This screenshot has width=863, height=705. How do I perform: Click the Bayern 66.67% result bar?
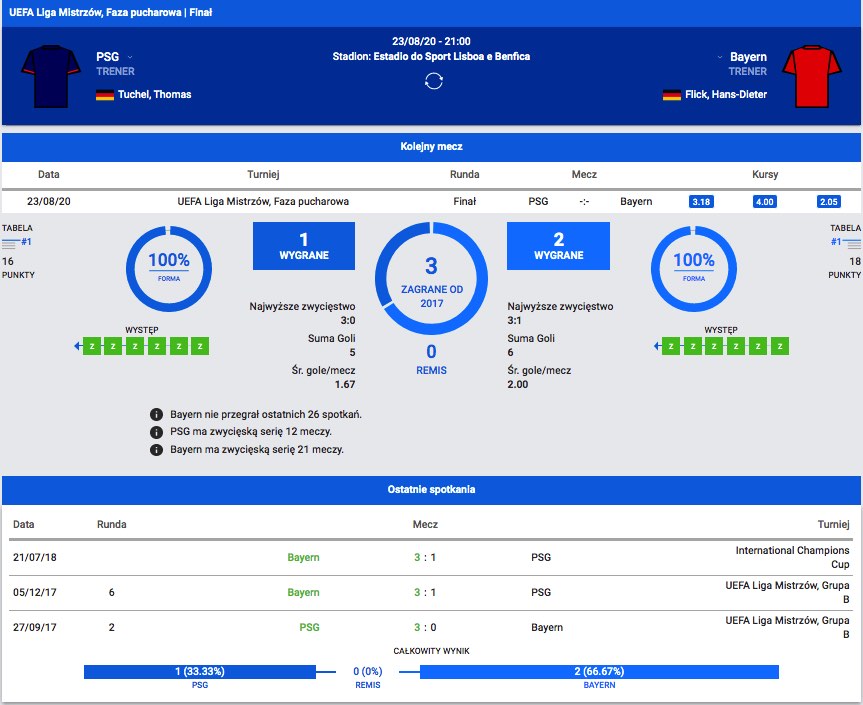point(599,672)
